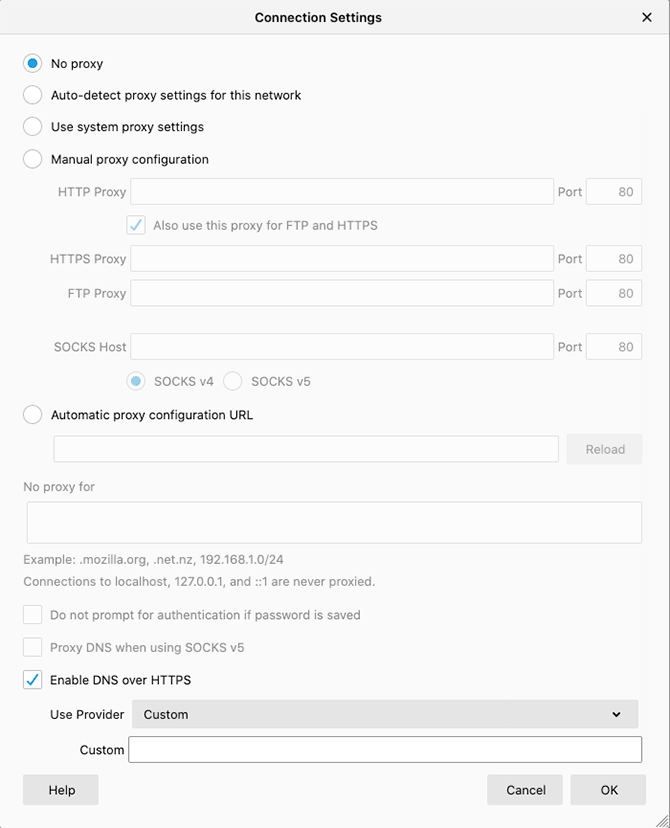Screen dimensions: 670x828
Task: Click the No proxy for text area
Action: tap(334, 522)
